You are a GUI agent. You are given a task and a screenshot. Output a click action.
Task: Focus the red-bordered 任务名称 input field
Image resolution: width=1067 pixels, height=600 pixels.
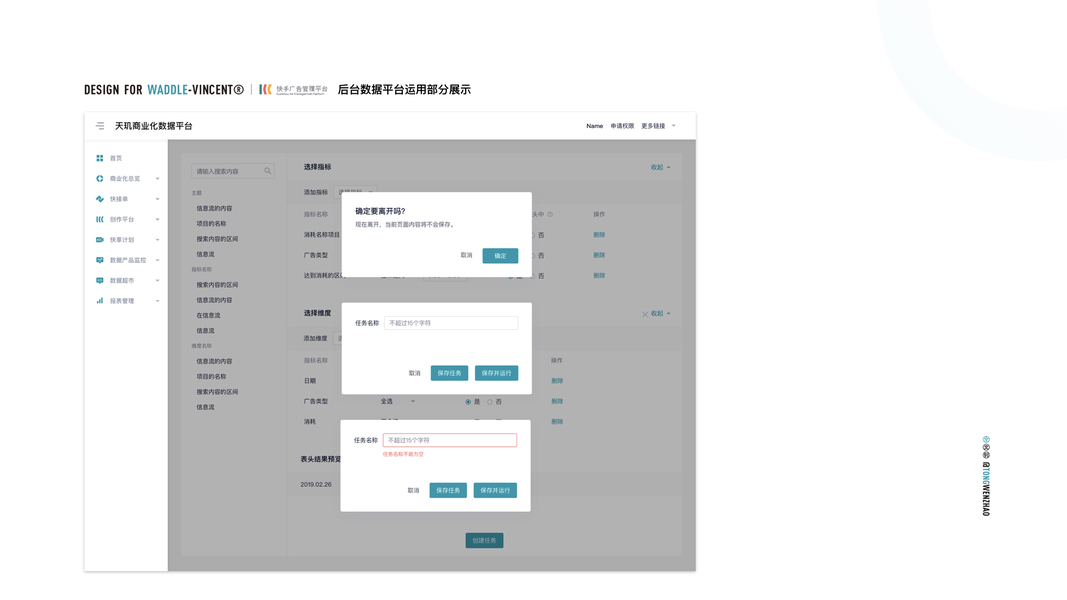click(x=450, y=440)
